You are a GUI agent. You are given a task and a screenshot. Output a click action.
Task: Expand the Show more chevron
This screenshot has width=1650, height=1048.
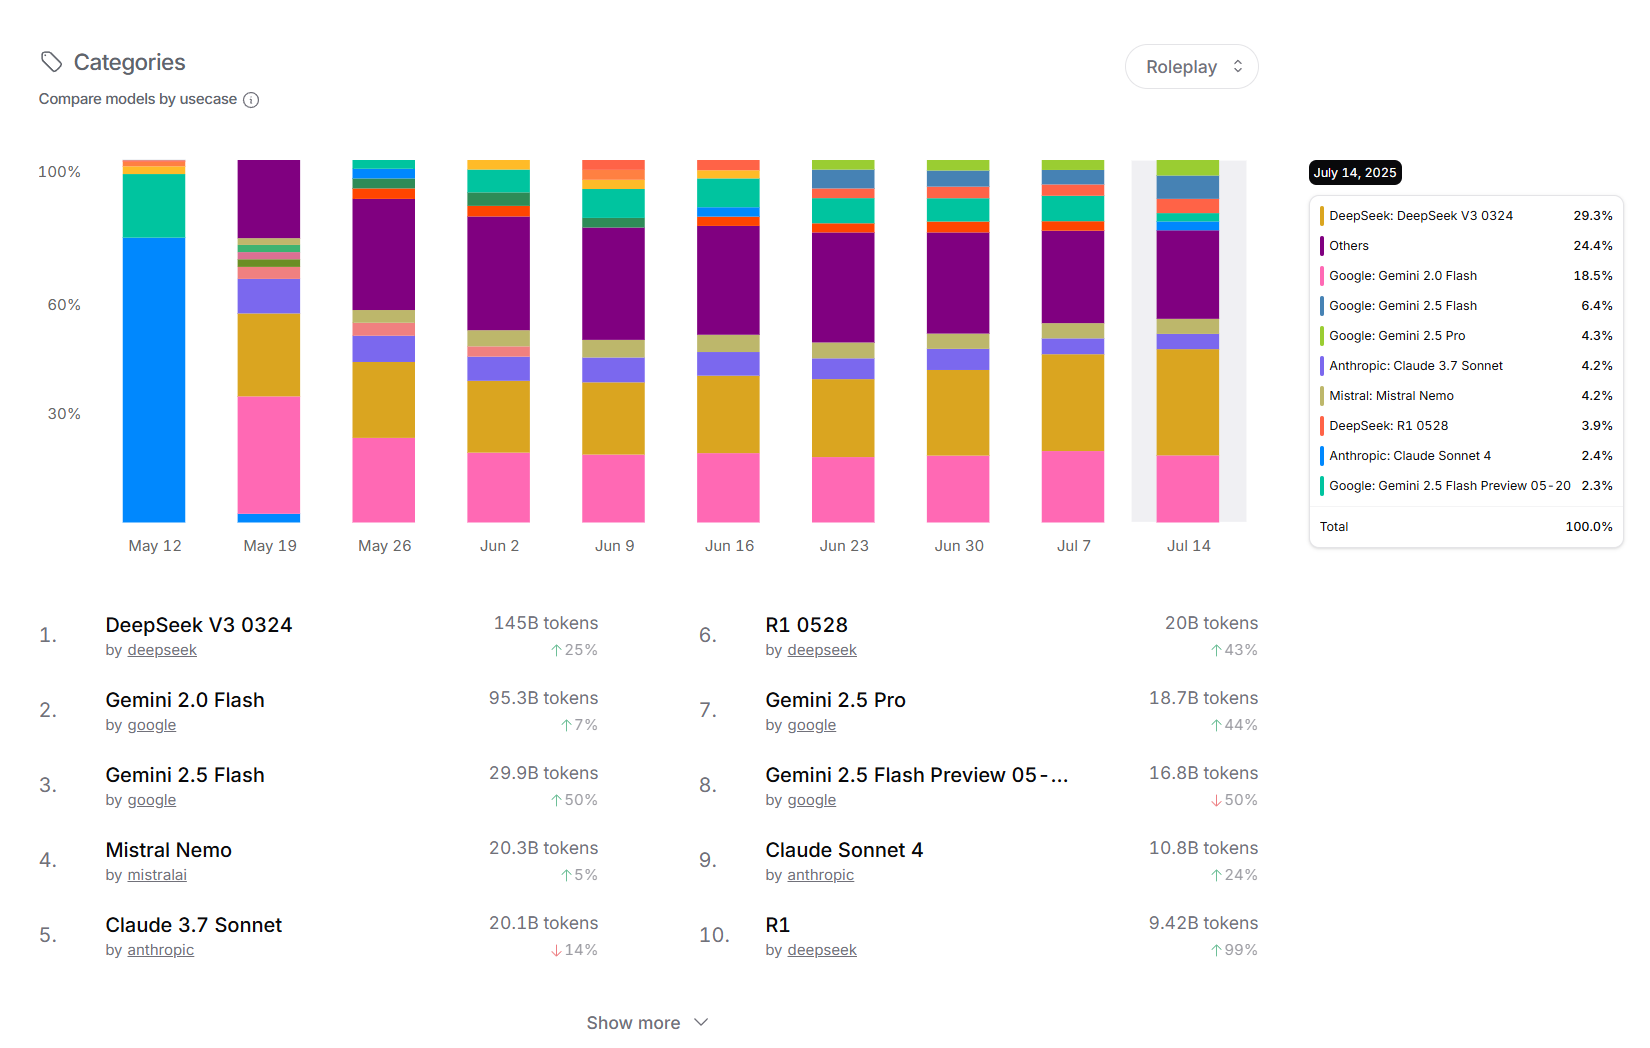coord(701,1022)
